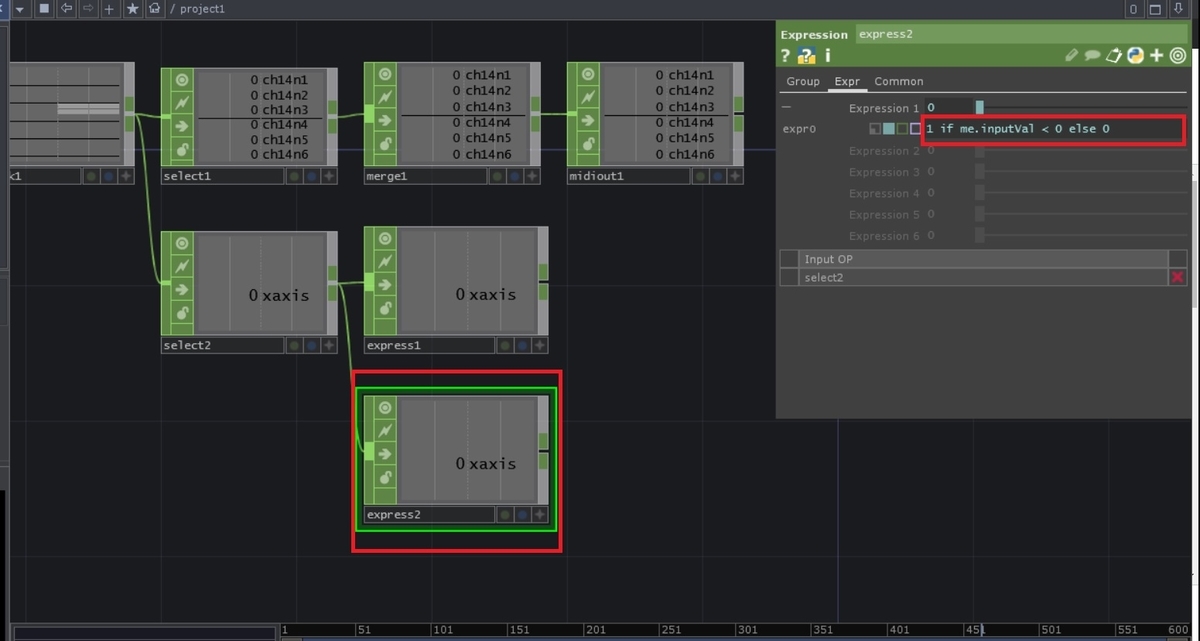Select green export mode square for expr0
The height and width of the screenshot is (641, 1200).
click(x=902, y=129)
